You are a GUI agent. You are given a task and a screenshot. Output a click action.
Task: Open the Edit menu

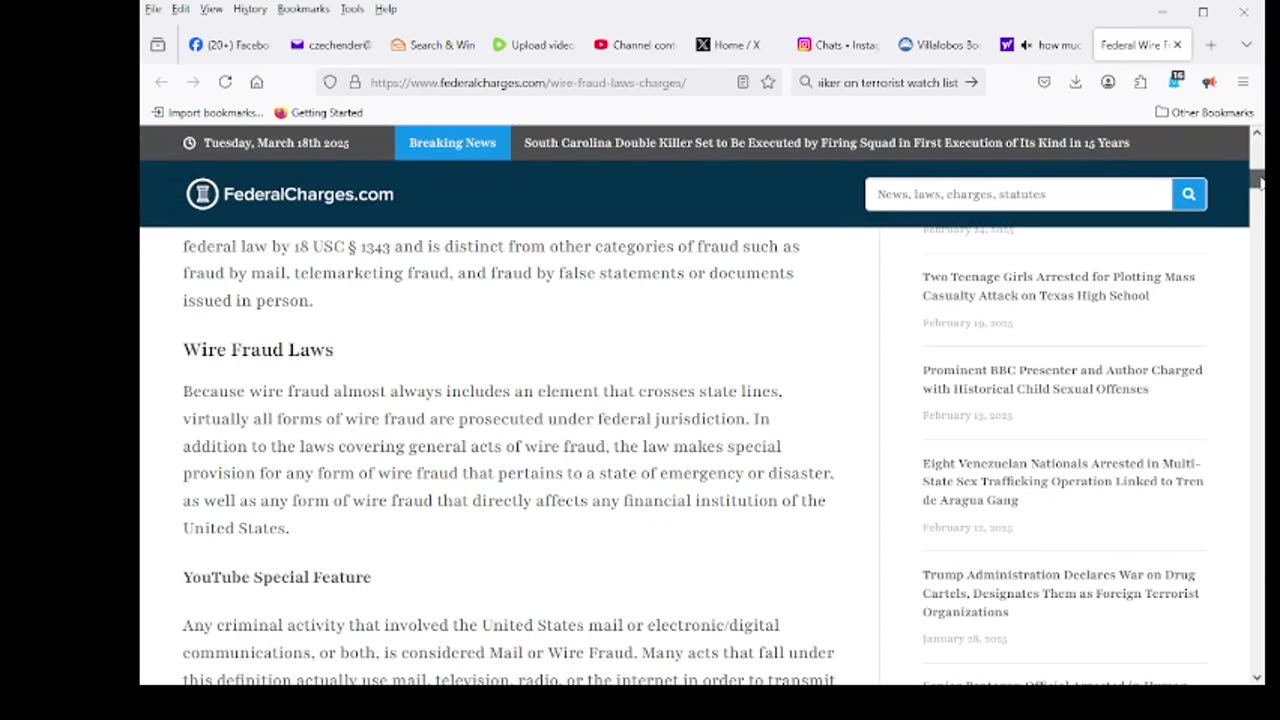coord(180,9)
